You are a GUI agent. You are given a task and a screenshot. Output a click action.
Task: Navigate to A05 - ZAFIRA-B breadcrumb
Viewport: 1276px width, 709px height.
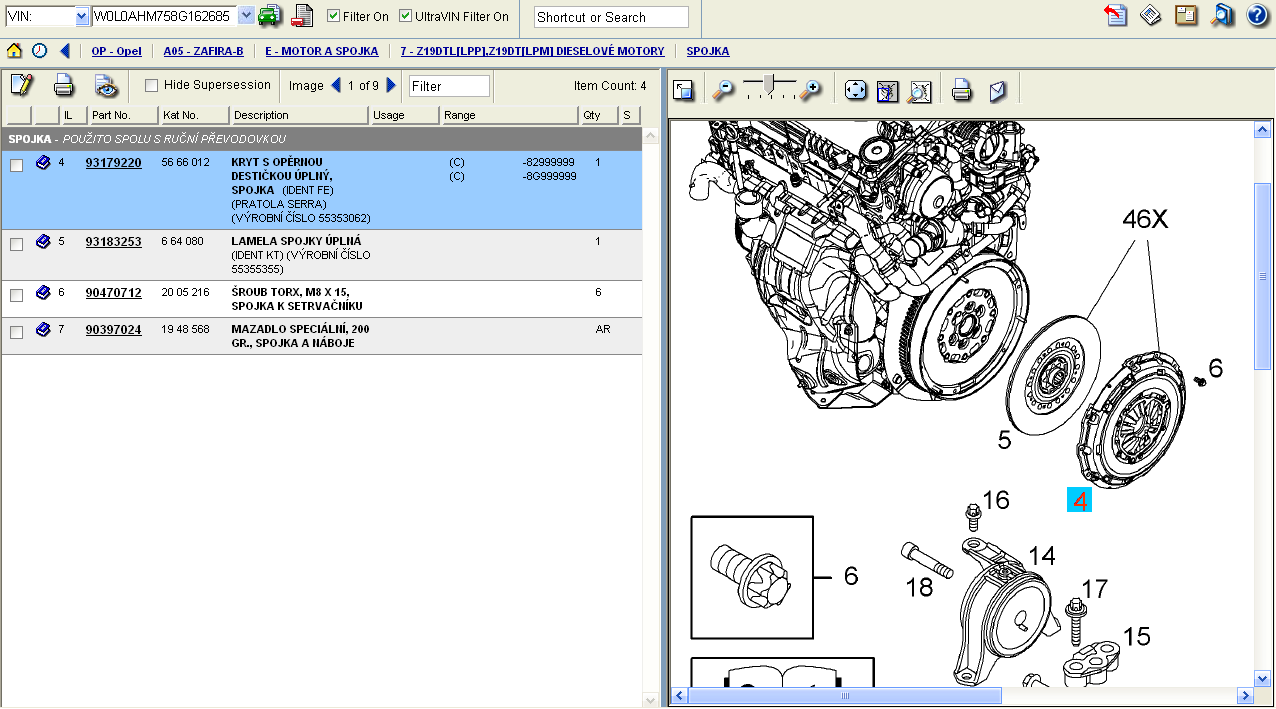(203, 51)
